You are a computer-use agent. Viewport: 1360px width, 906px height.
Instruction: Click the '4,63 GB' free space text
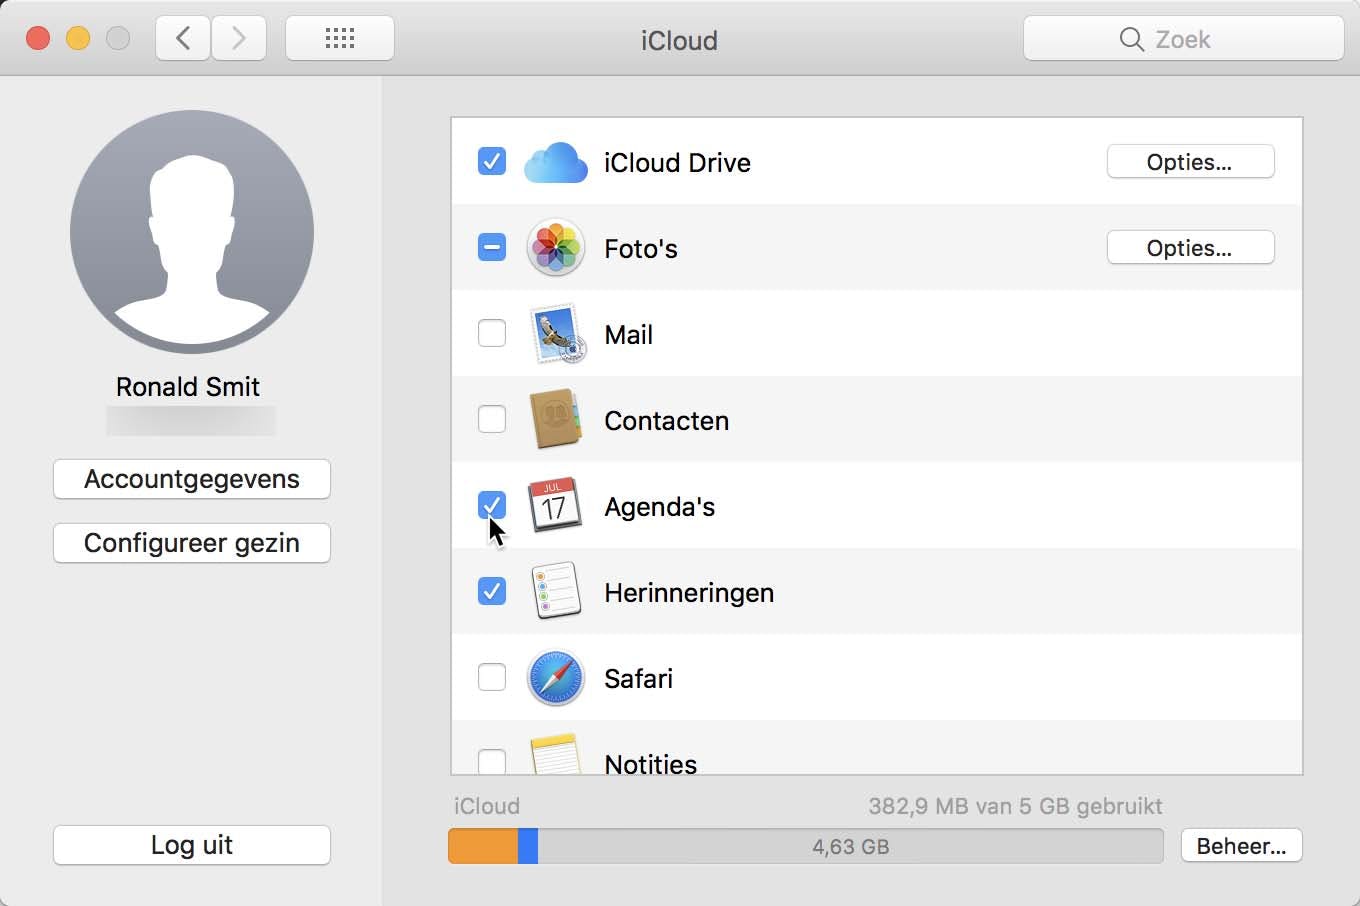click(x=850, y=847)
